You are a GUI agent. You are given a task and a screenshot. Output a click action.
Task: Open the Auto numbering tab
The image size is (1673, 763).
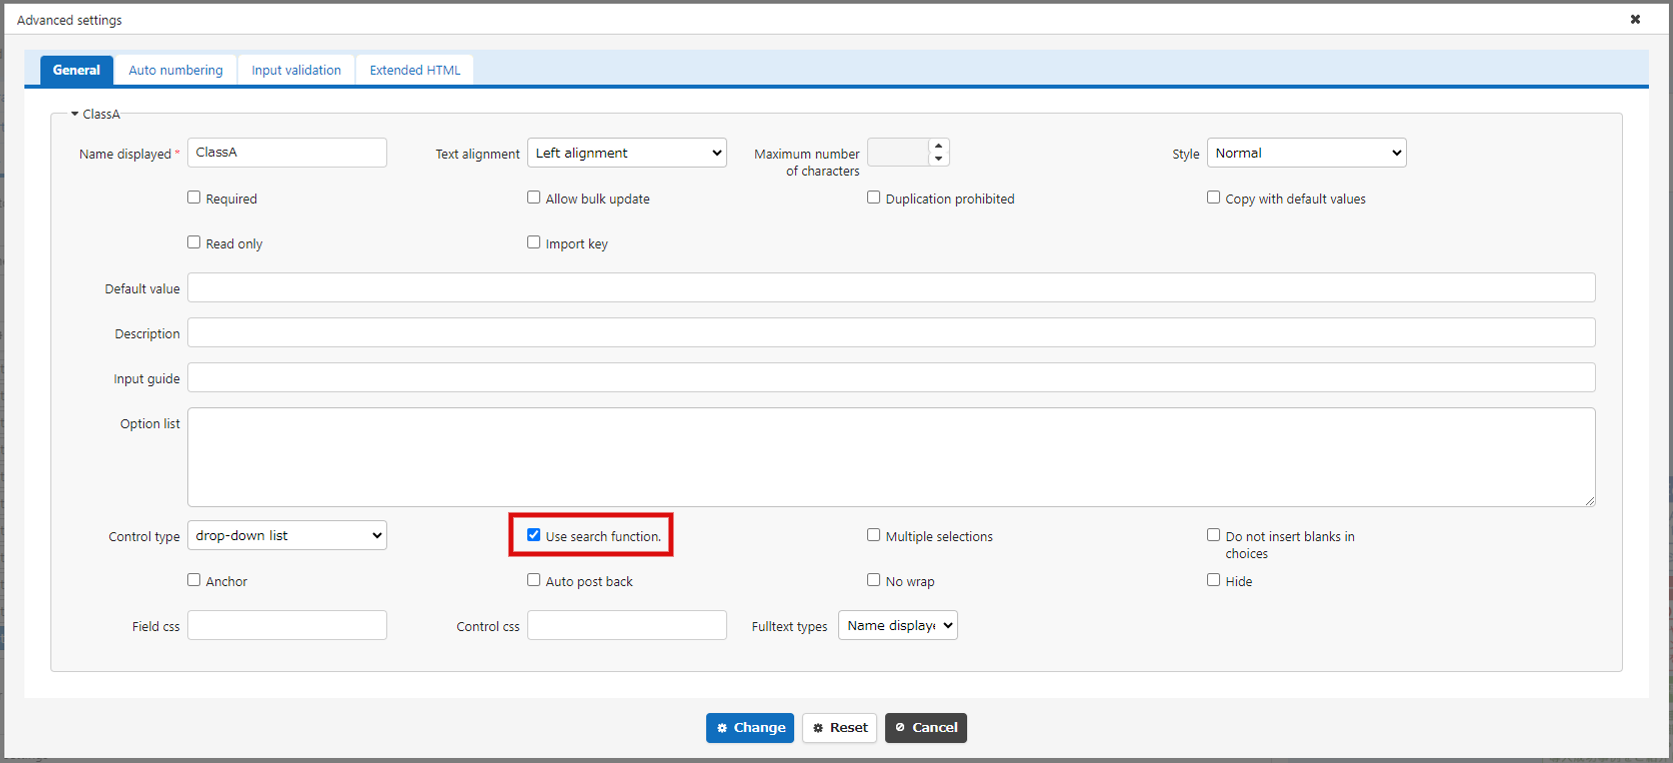coord(176,70)
